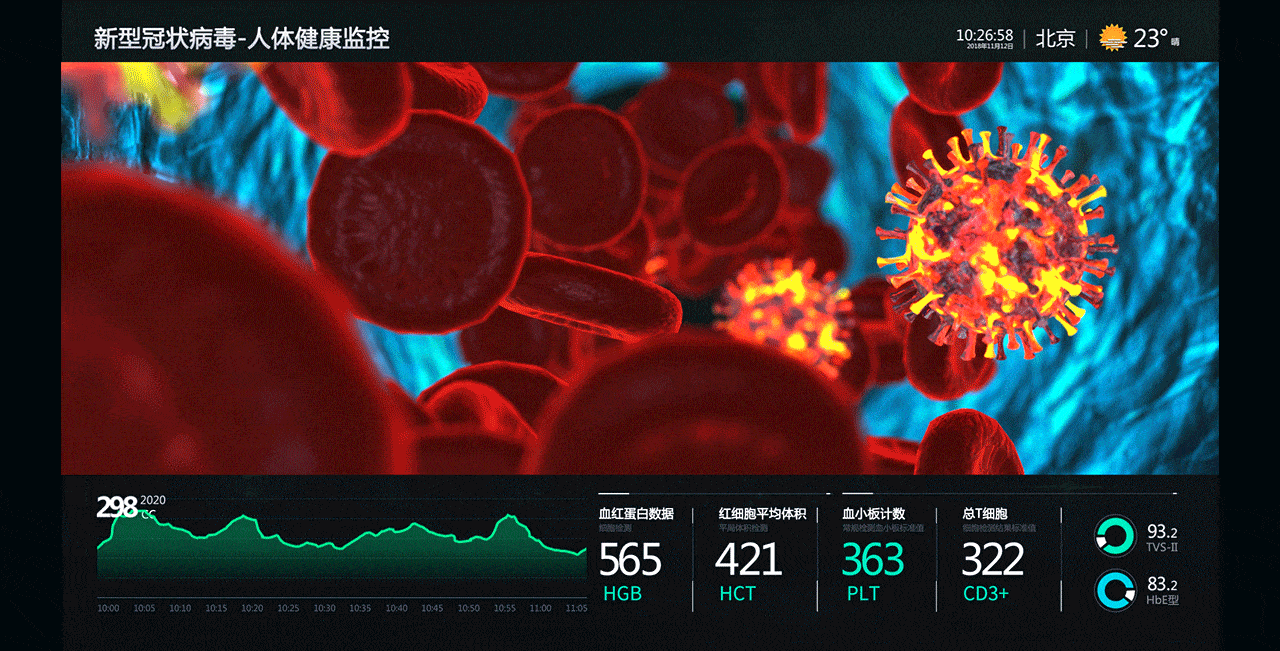Image resolution: width=1280 pixels, height=651 pixels.
Task: Click the 红细胞平均体积 heading
Action: tap(762, 514)
